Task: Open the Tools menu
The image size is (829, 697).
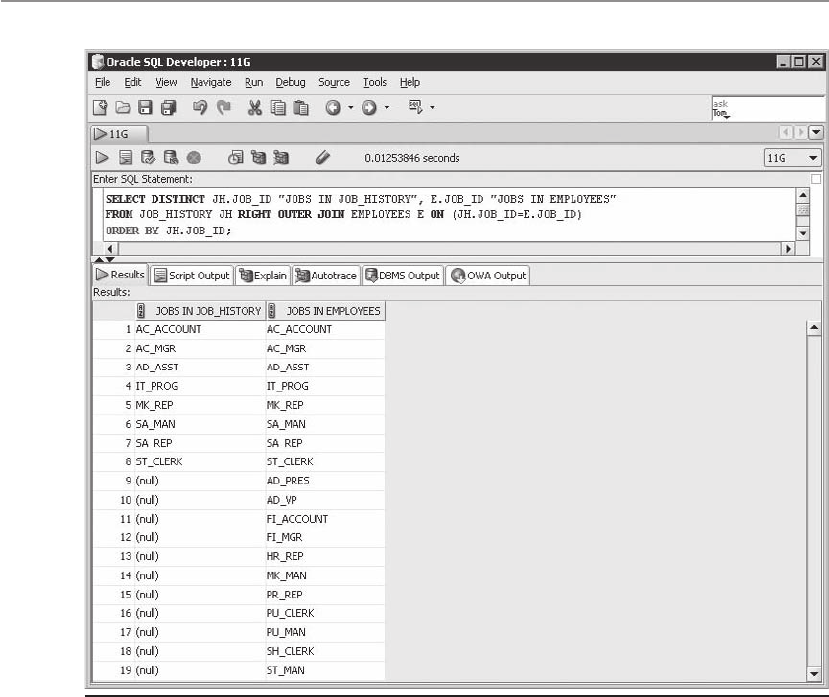Action: pos(375,82)
